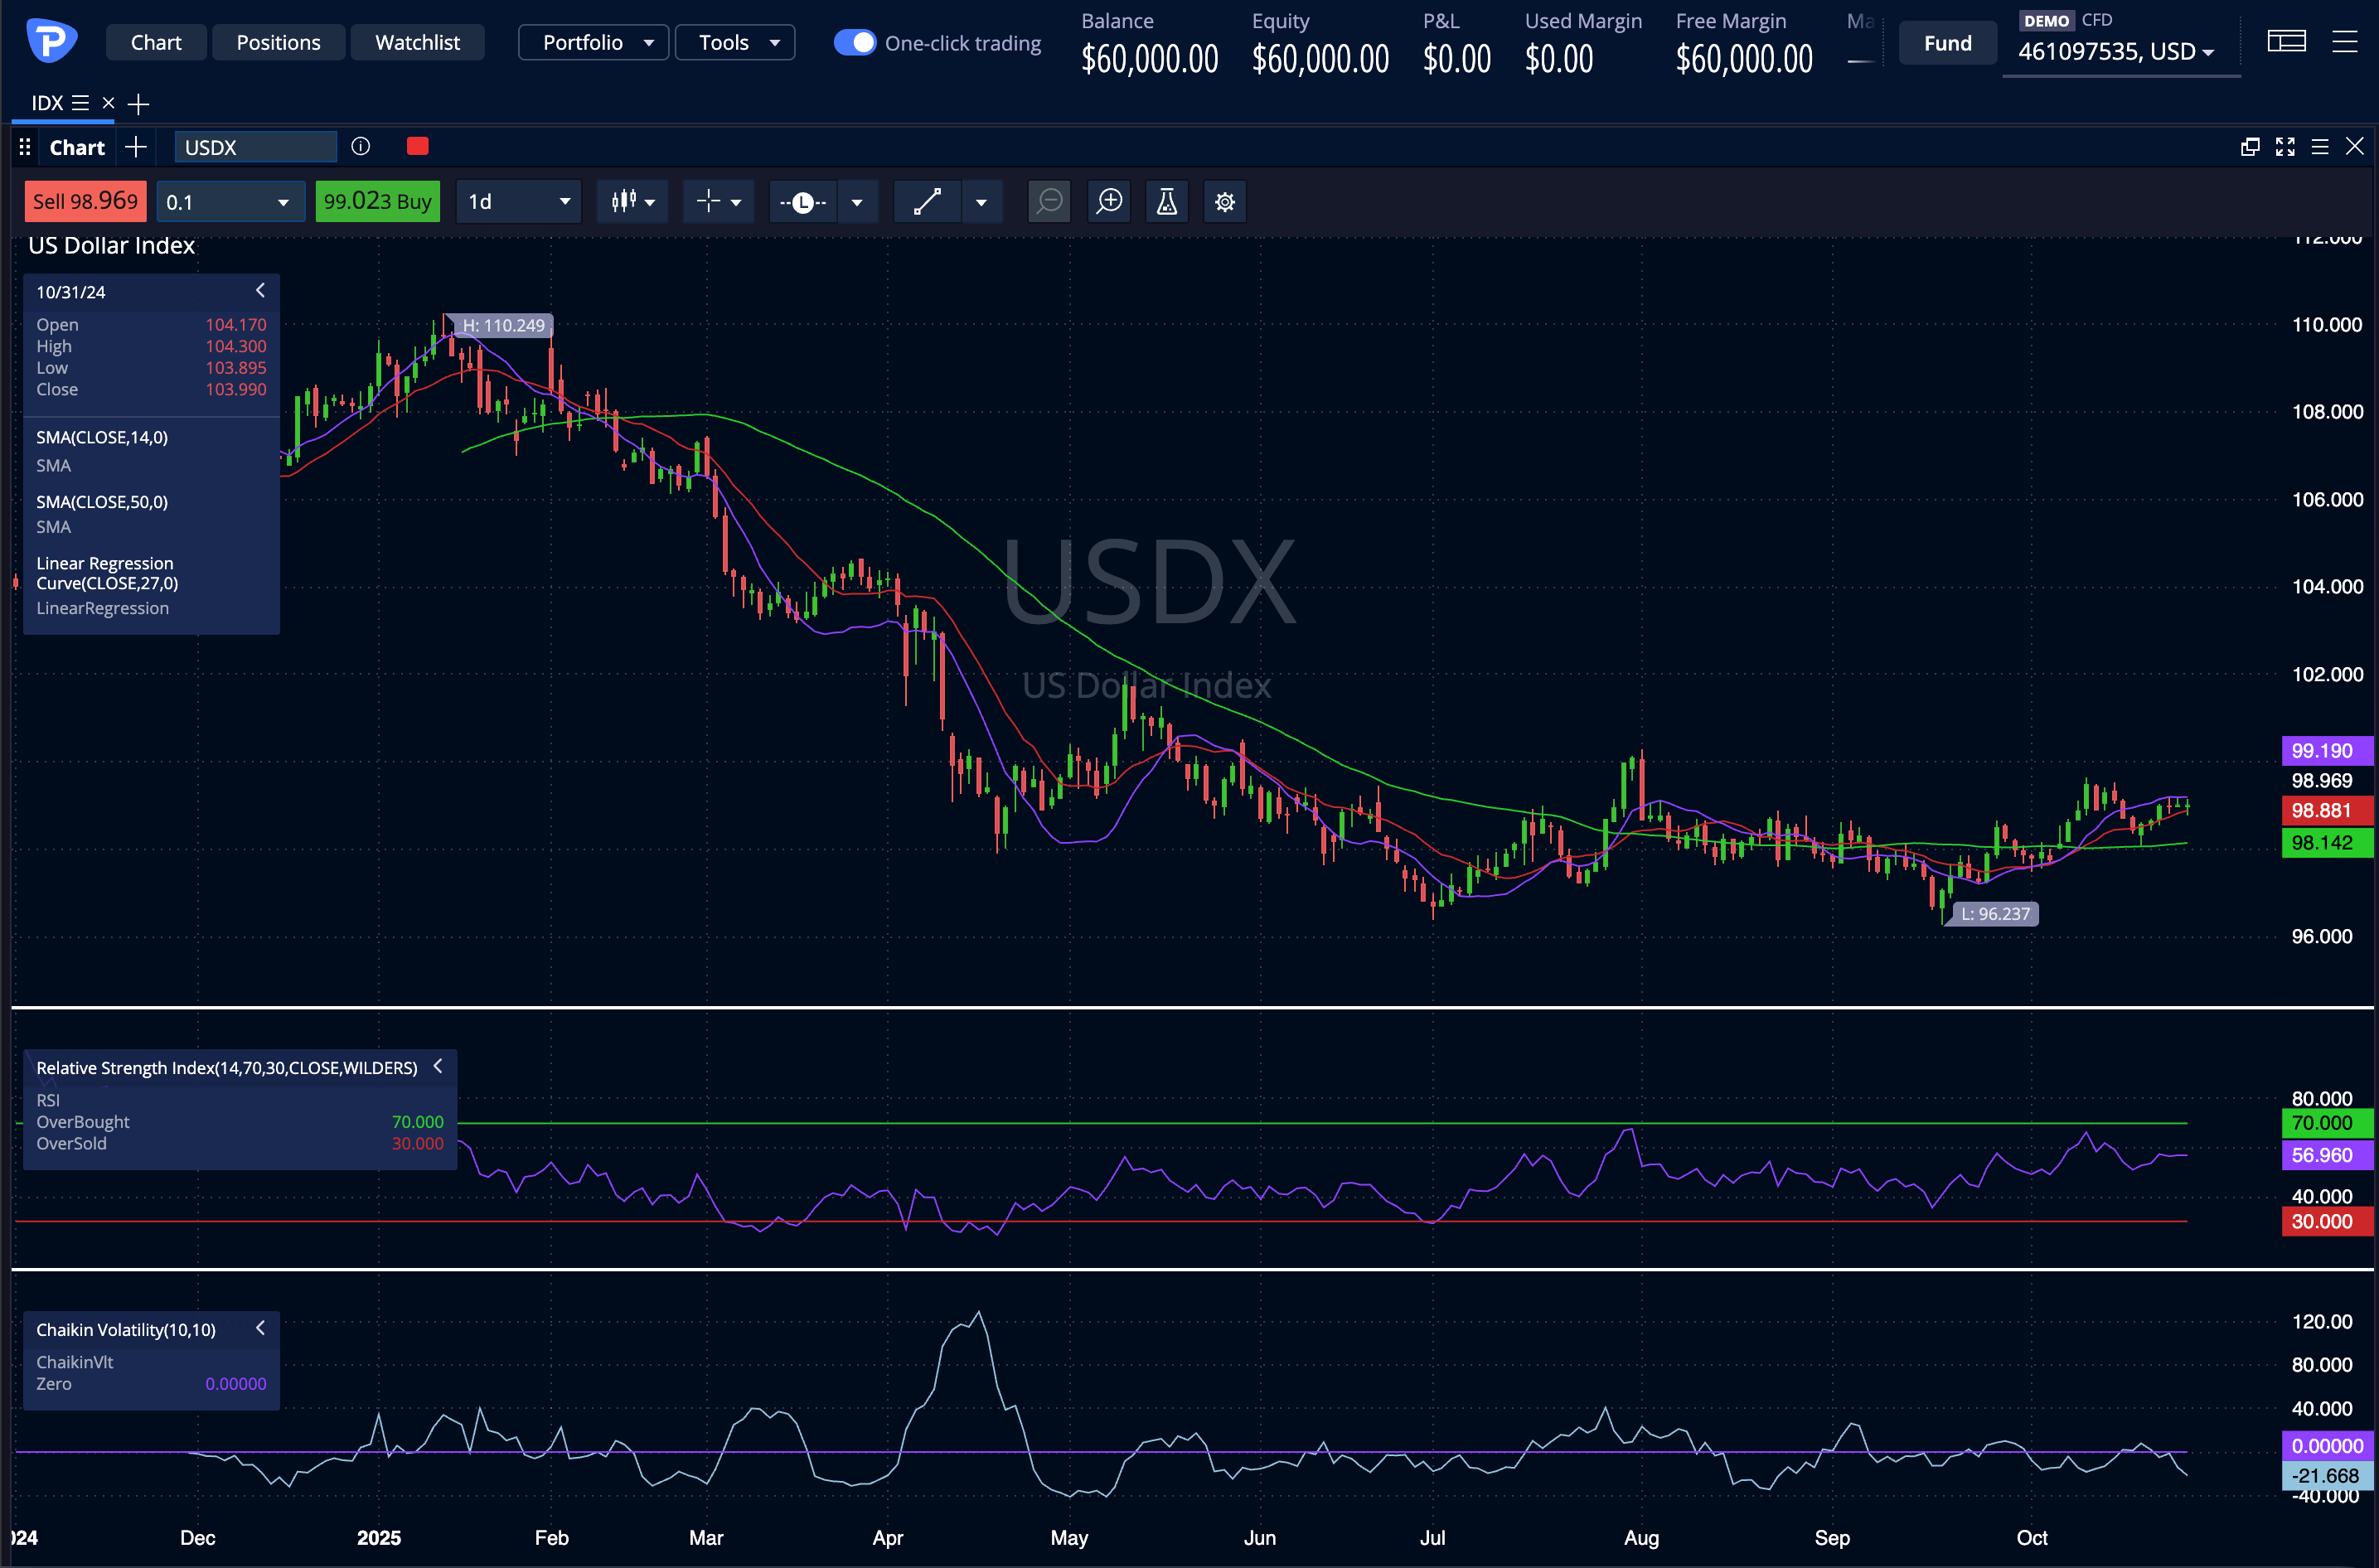This screenshot has height=1568, width=2379.
Task: Collapse the Relative Strength Index legend
Action: click(438, 1067)
